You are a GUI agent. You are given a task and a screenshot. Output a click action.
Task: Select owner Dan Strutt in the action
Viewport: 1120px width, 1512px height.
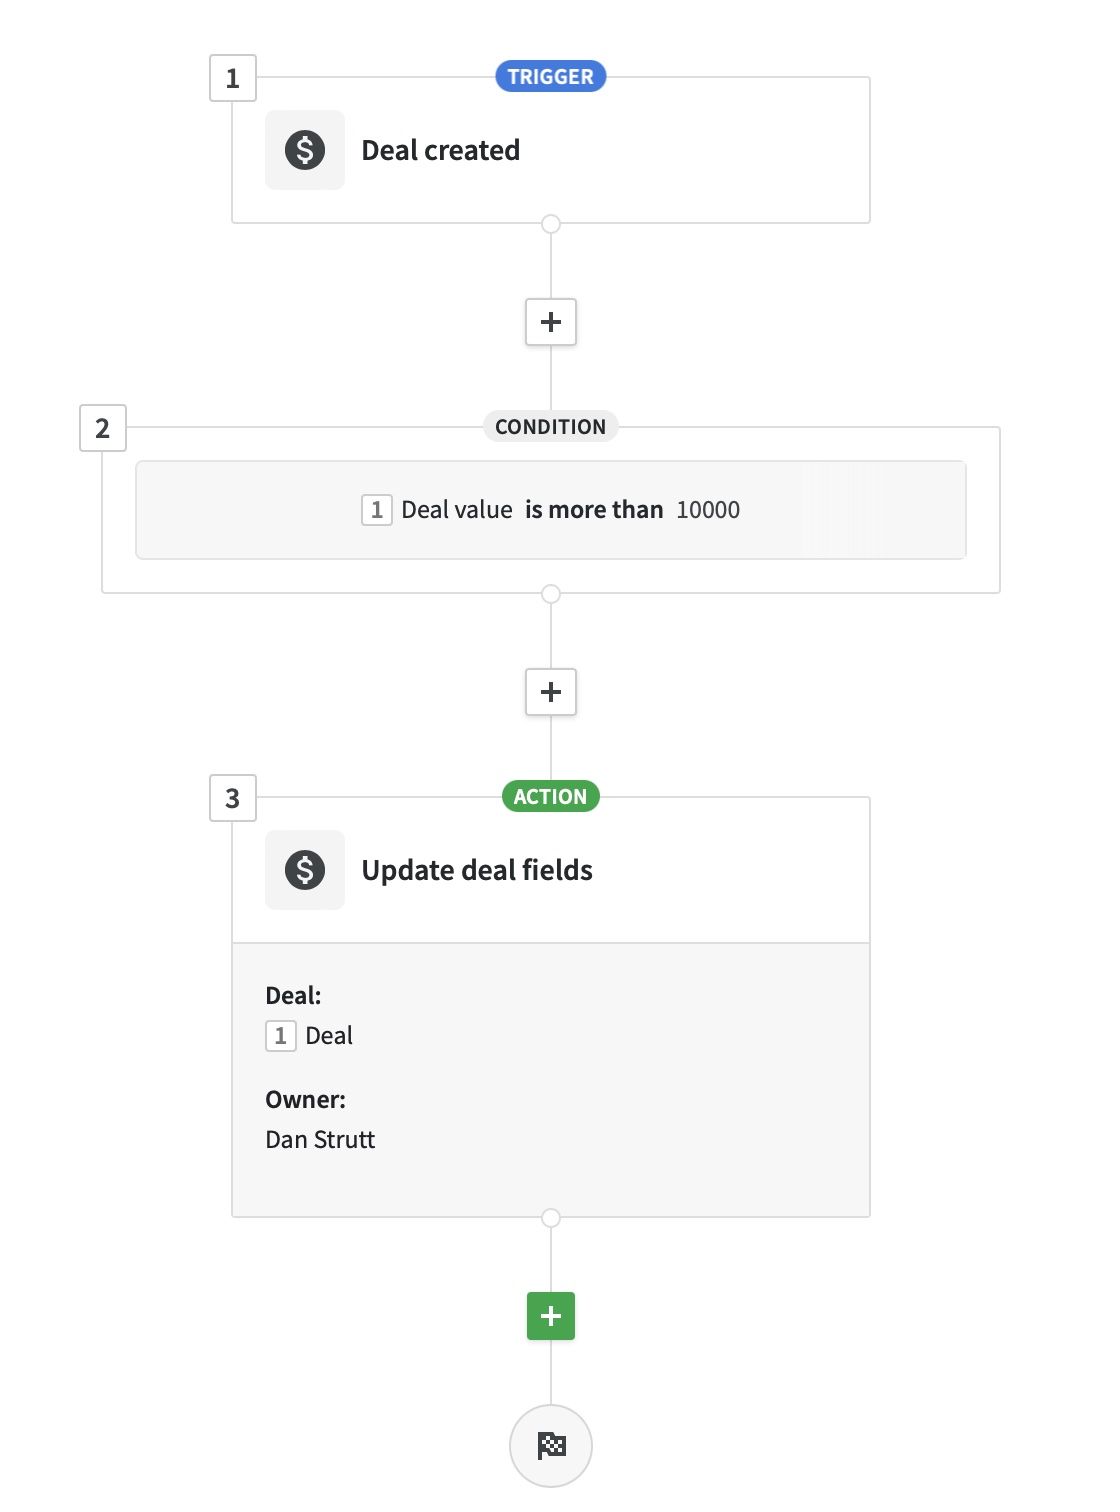pos(320,1139)
